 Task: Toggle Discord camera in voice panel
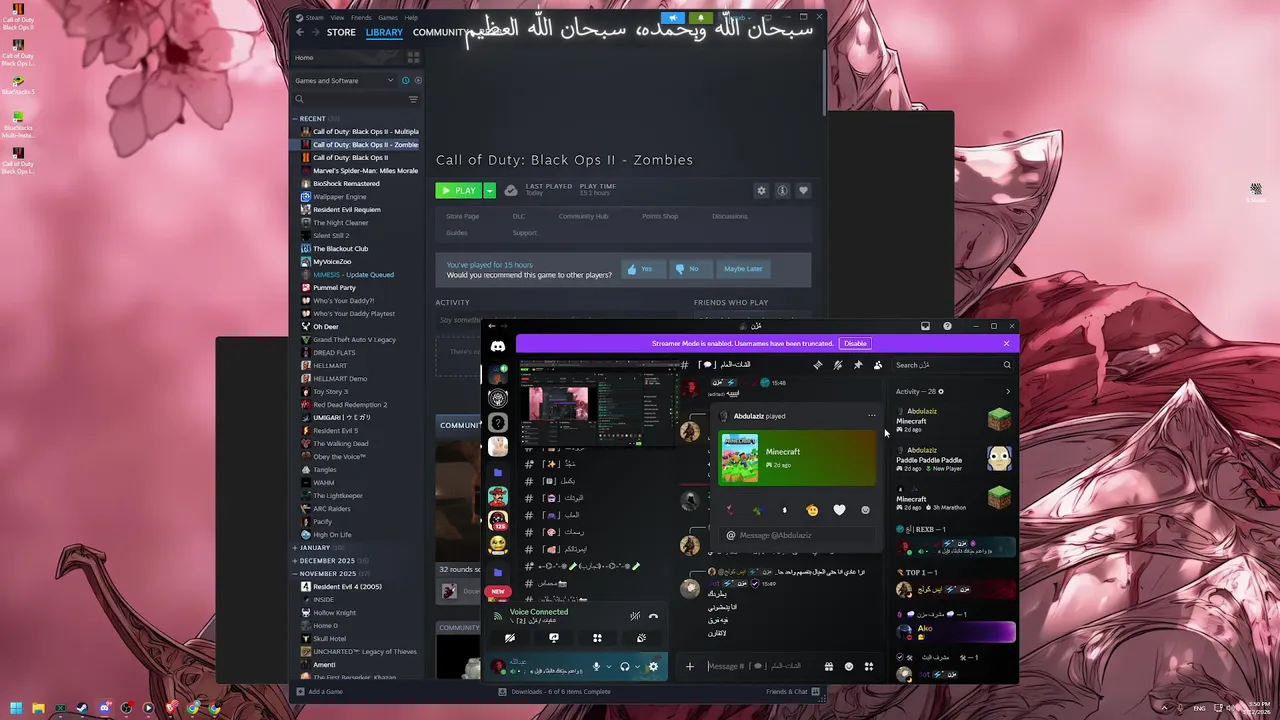pos(510,638)
